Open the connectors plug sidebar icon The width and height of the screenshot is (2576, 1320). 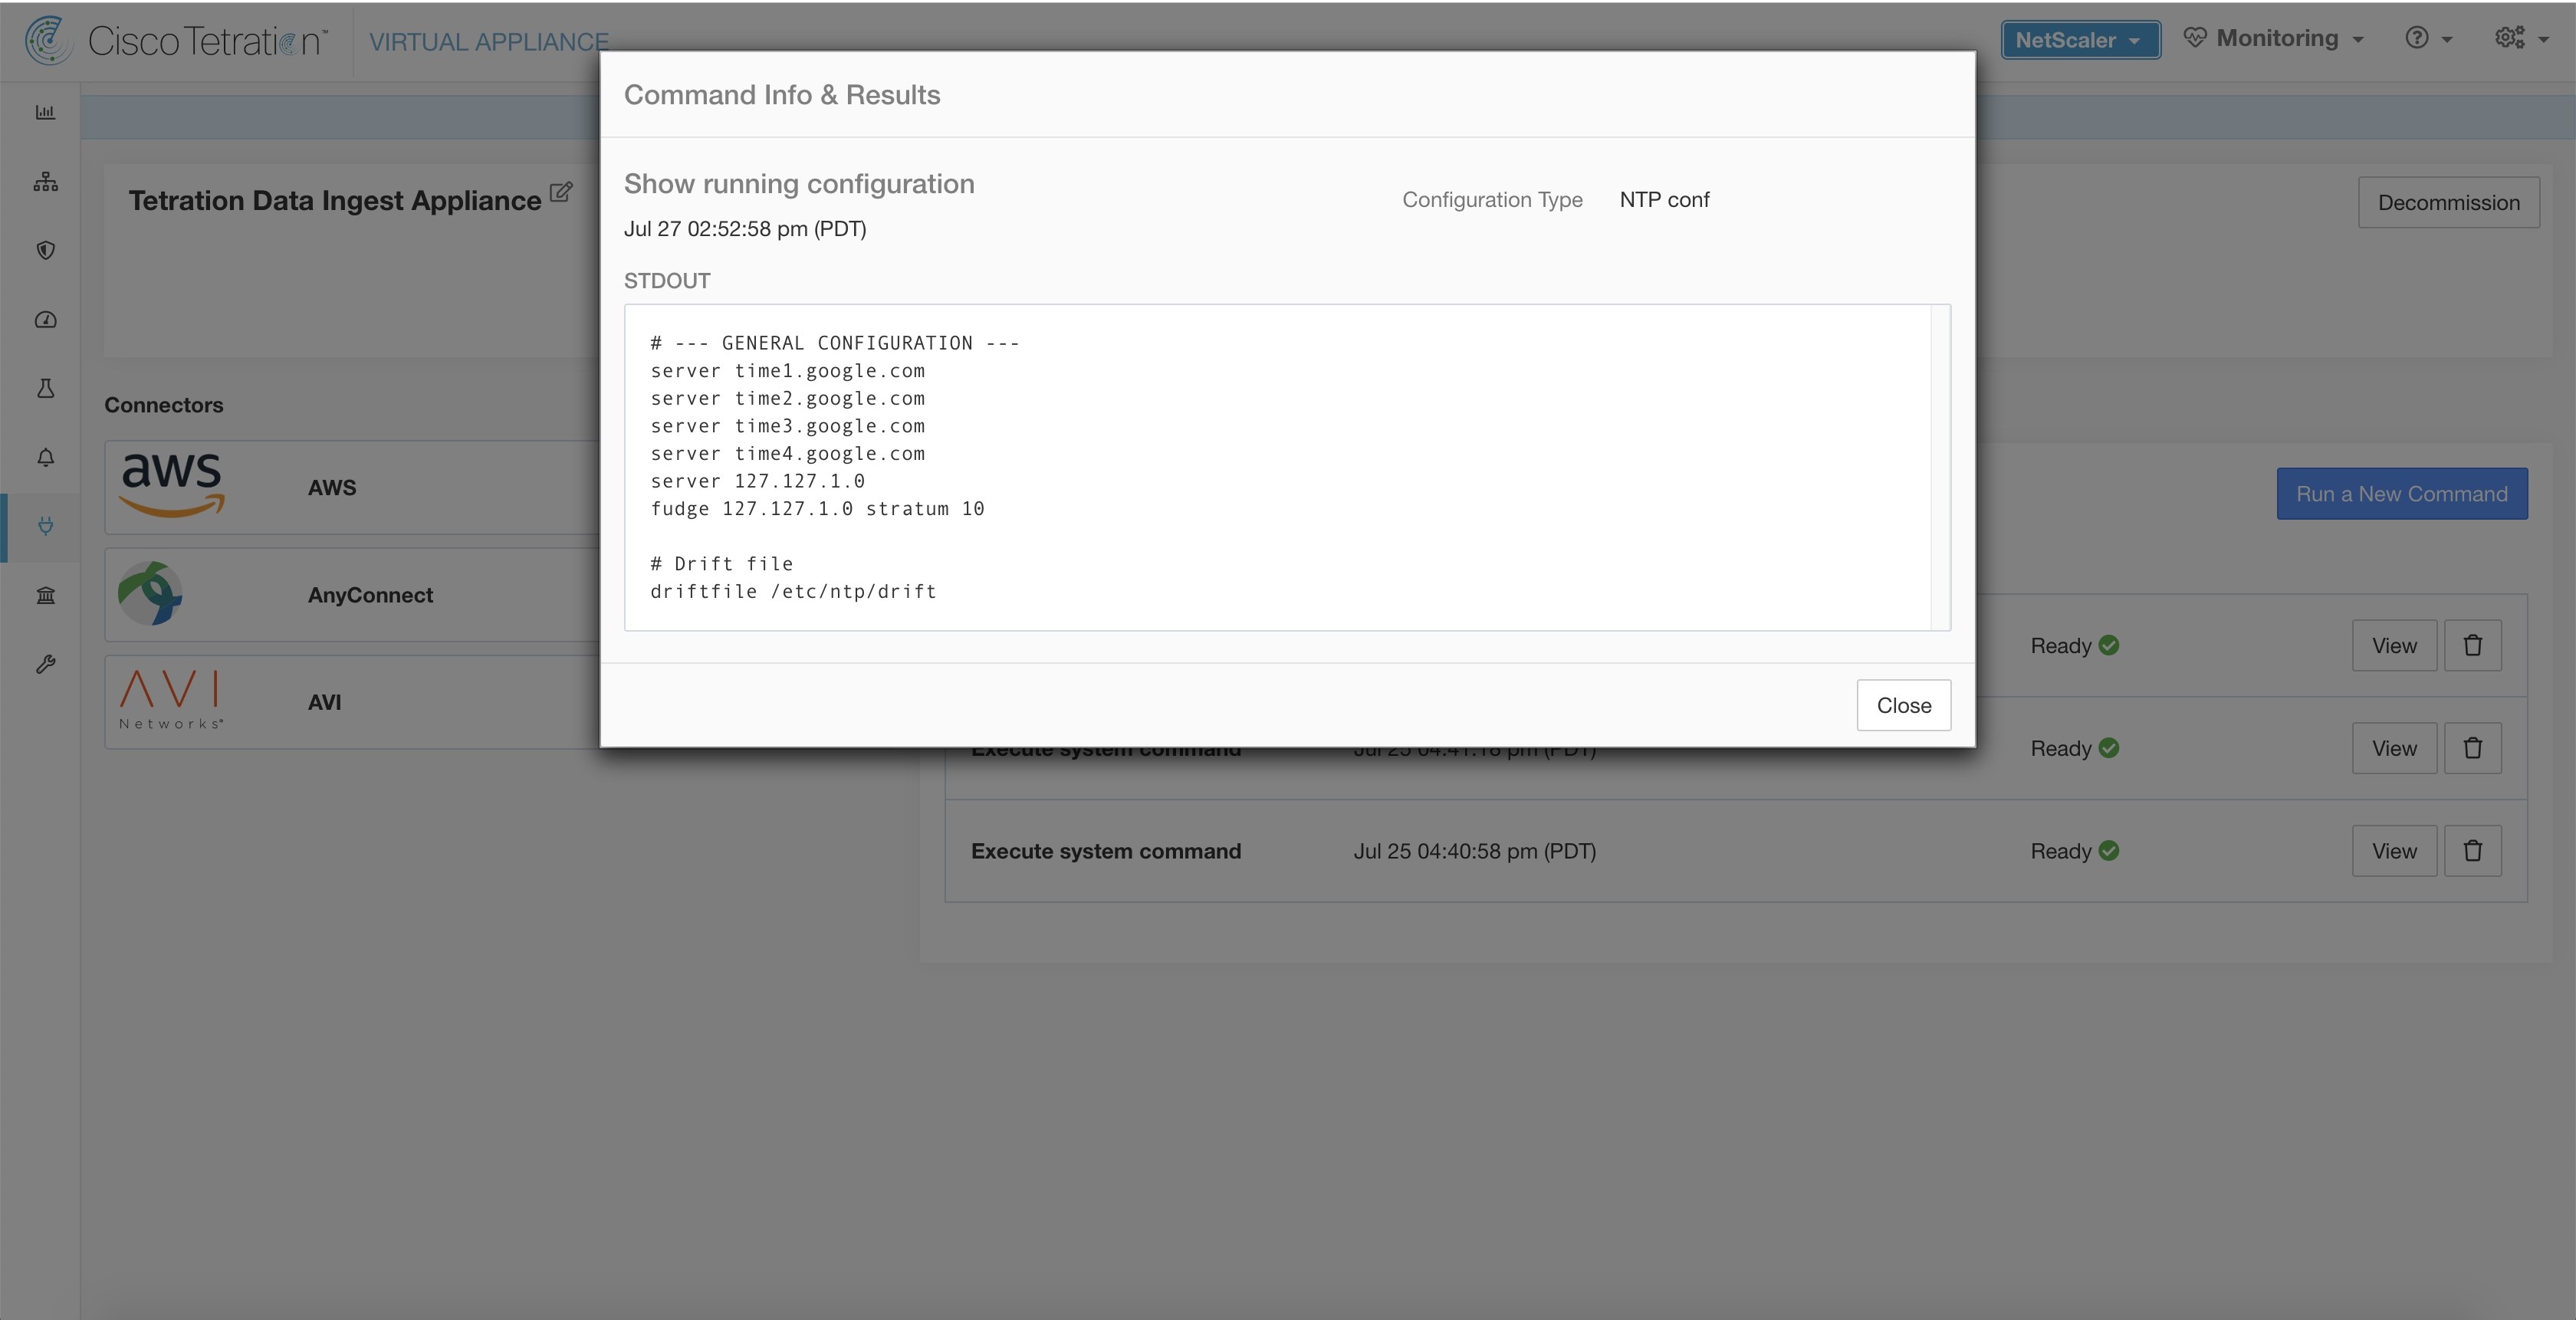click(x=45, y=526)
